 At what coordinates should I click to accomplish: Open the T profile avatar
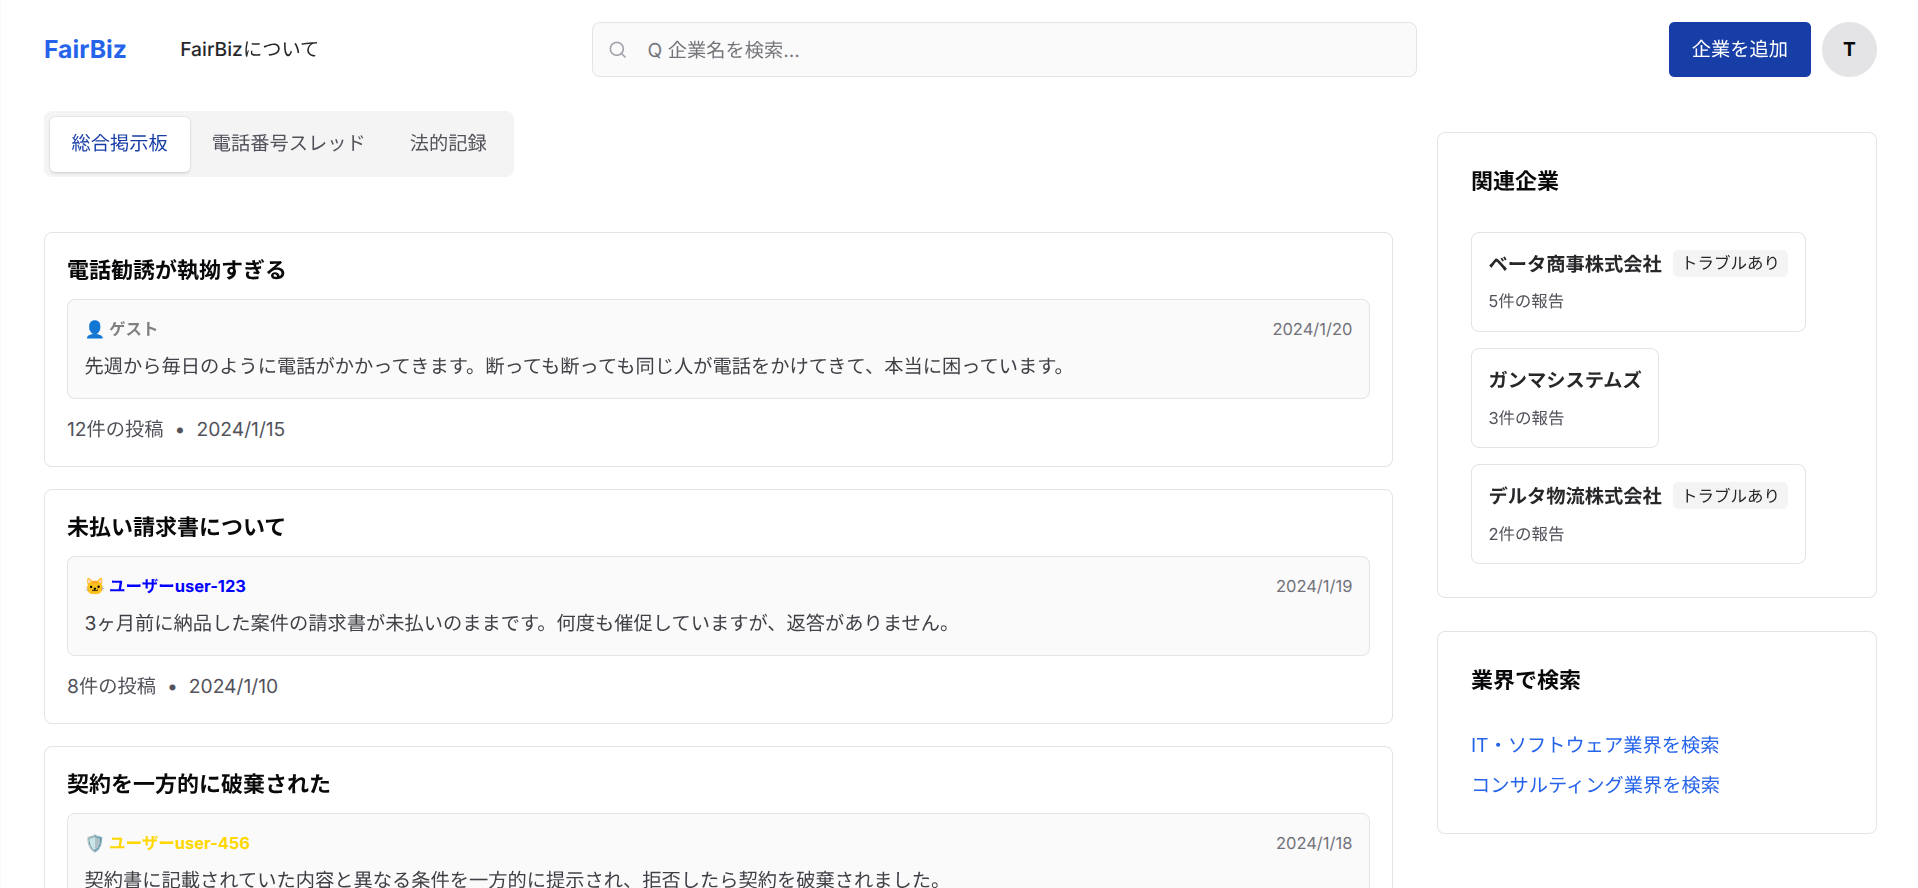pyautogui.click(x=1848, y=50)
